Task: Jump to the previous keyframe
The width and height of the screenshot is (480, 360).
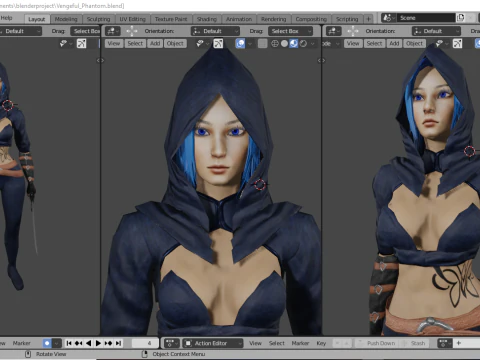Action: (x=79, y=343)
